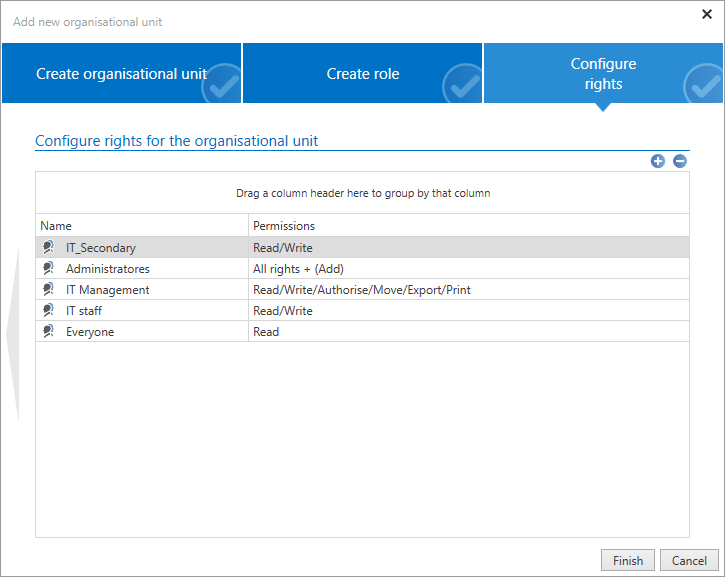Click the left-side back arrow panel
The height and width of the screenshot is (577, 725).
(x=13, y=335)
